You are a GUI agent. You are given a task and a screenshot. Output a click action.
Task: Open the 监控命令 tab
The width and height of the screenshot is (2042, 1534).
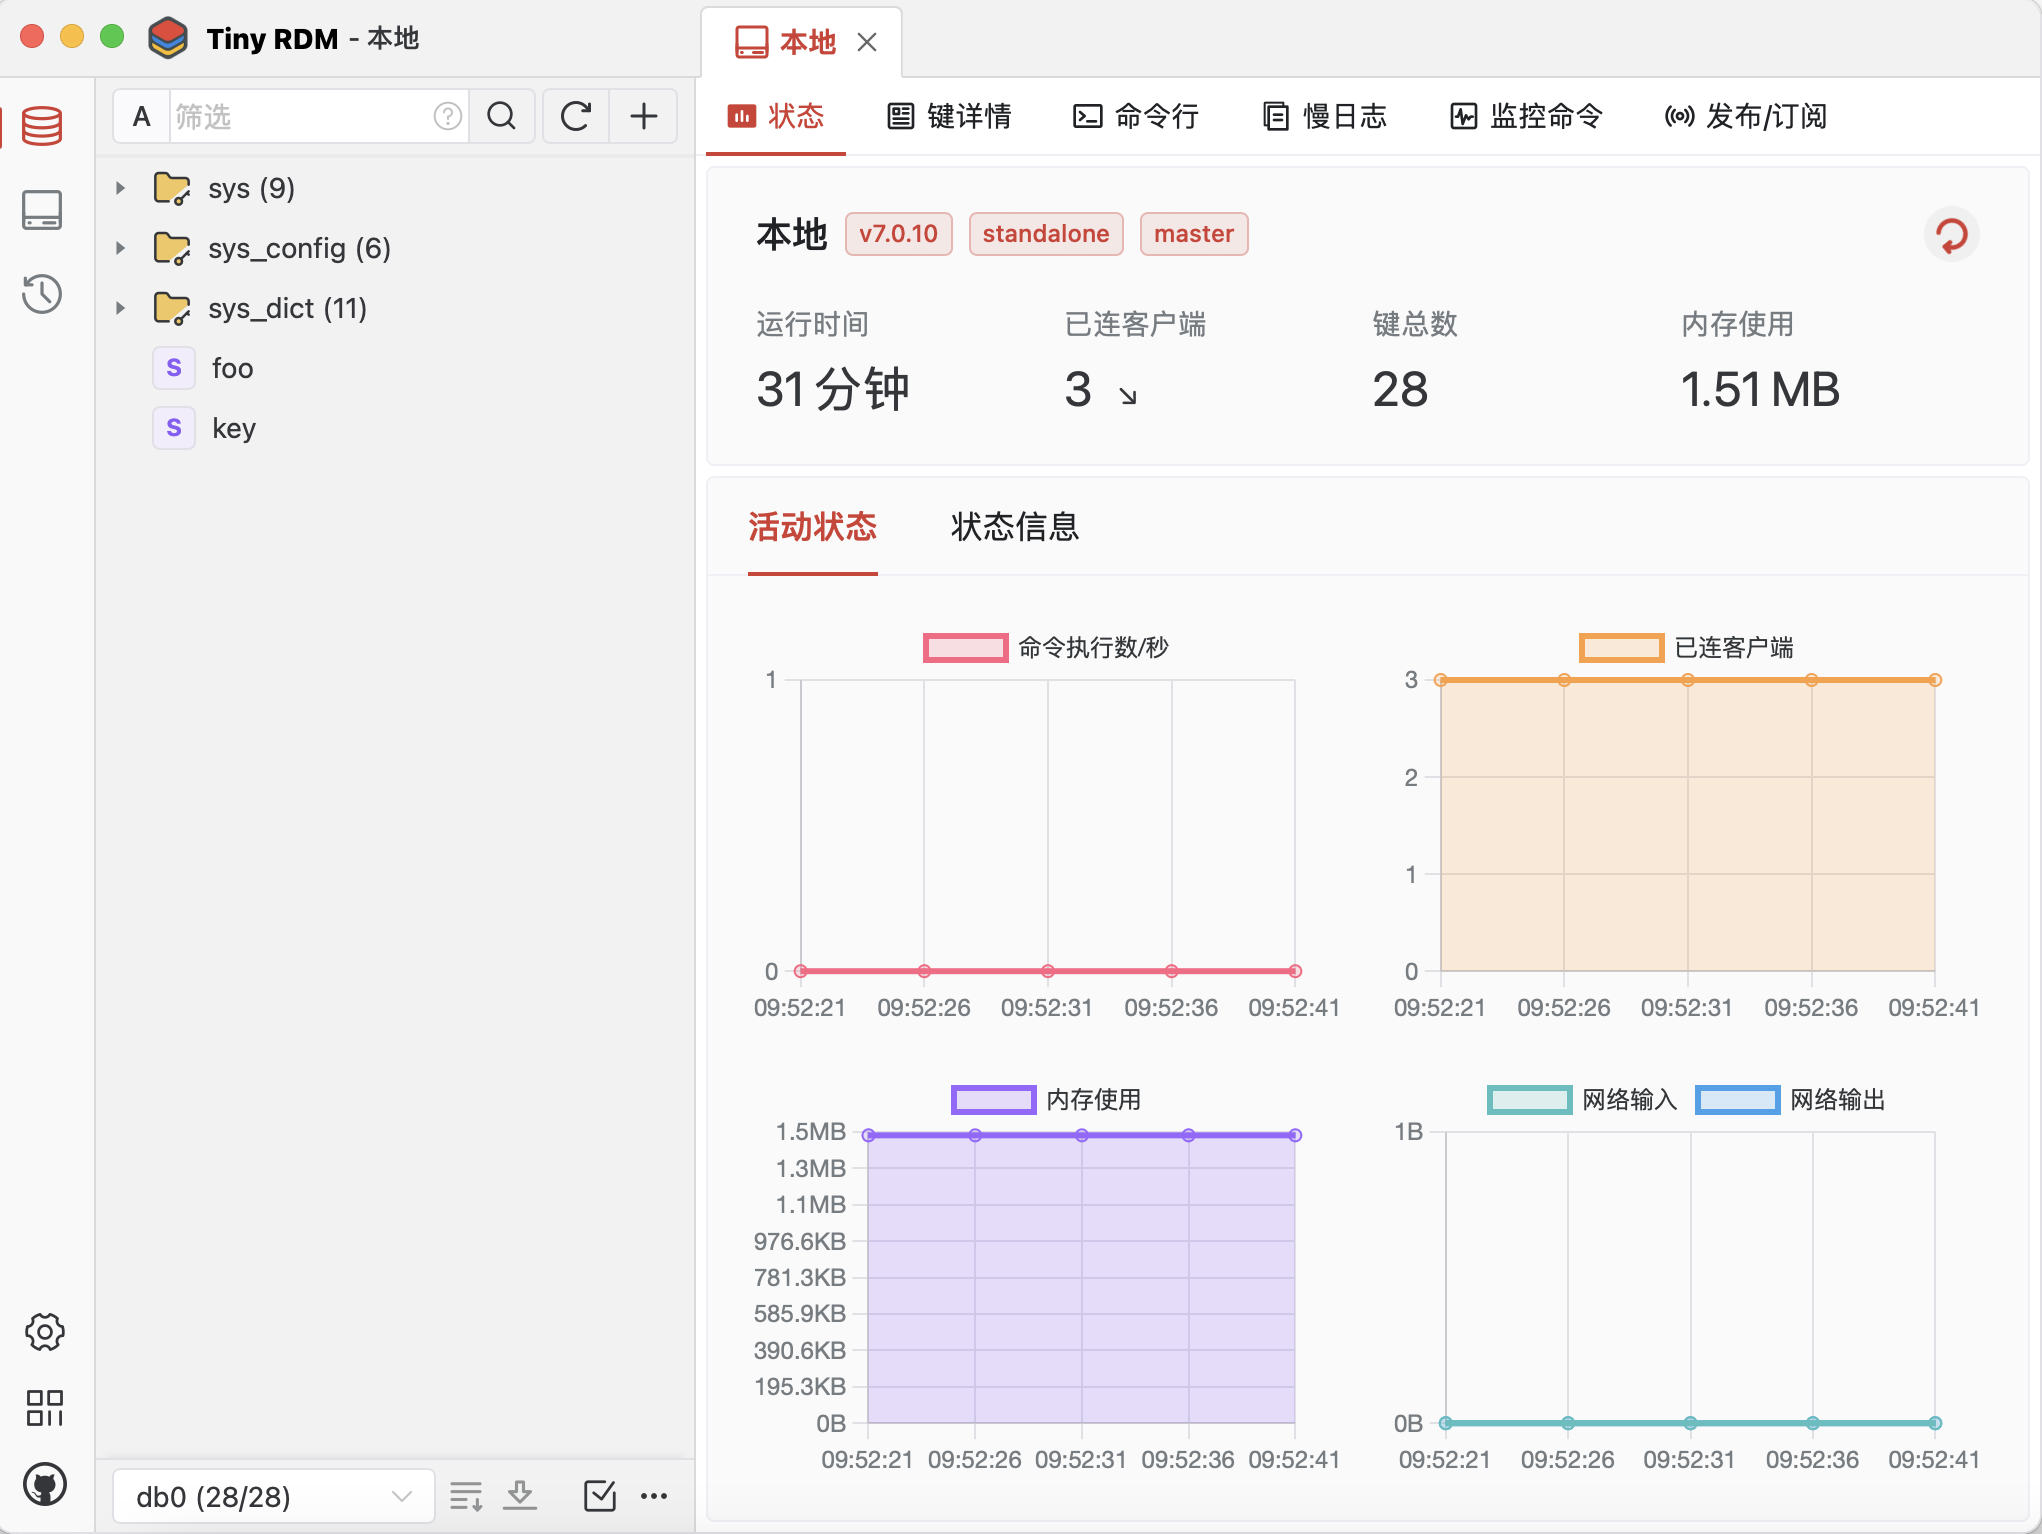1527,117
